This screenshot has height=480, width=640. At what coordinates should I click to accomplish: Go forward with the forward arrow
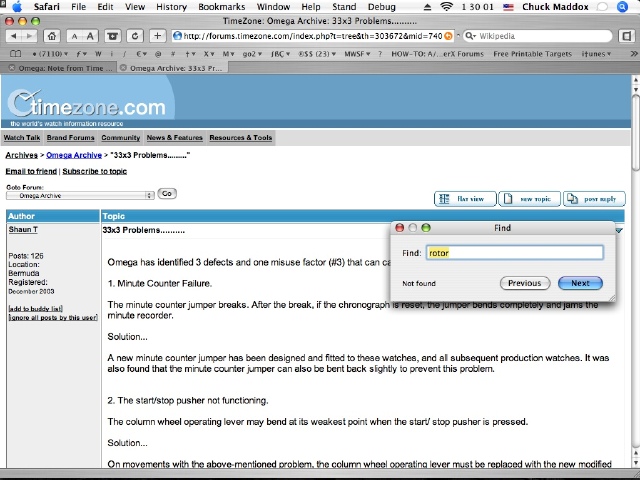tap(29, 36)
